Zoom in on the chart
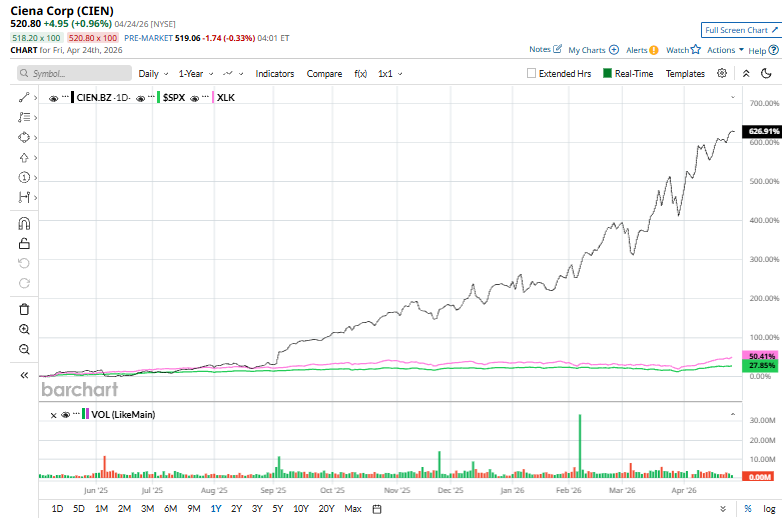The image size is (782, 520). point(24,329)
